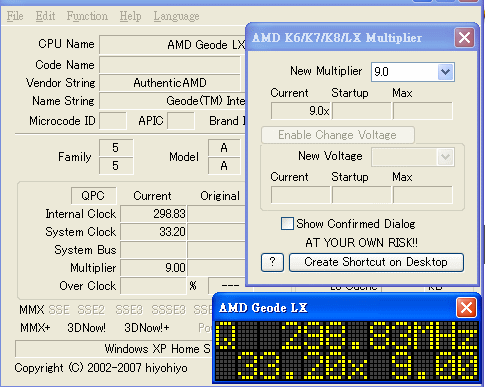Click the Current multiplier 9.0x field
This screenshot has width=485, height=387.
(x=301, y=111)
